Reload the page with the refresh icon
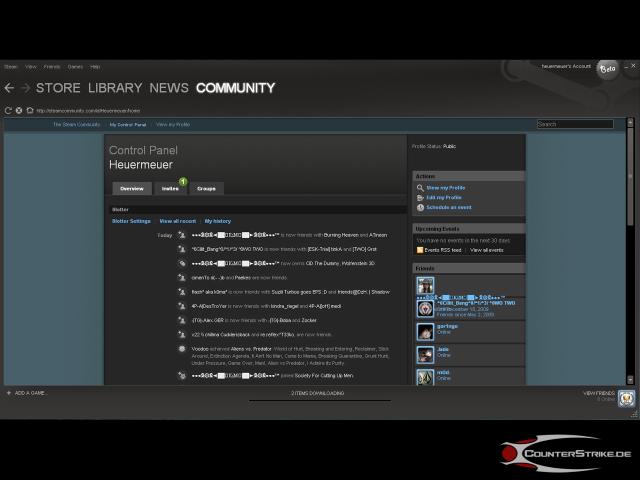 pos(8,110)
